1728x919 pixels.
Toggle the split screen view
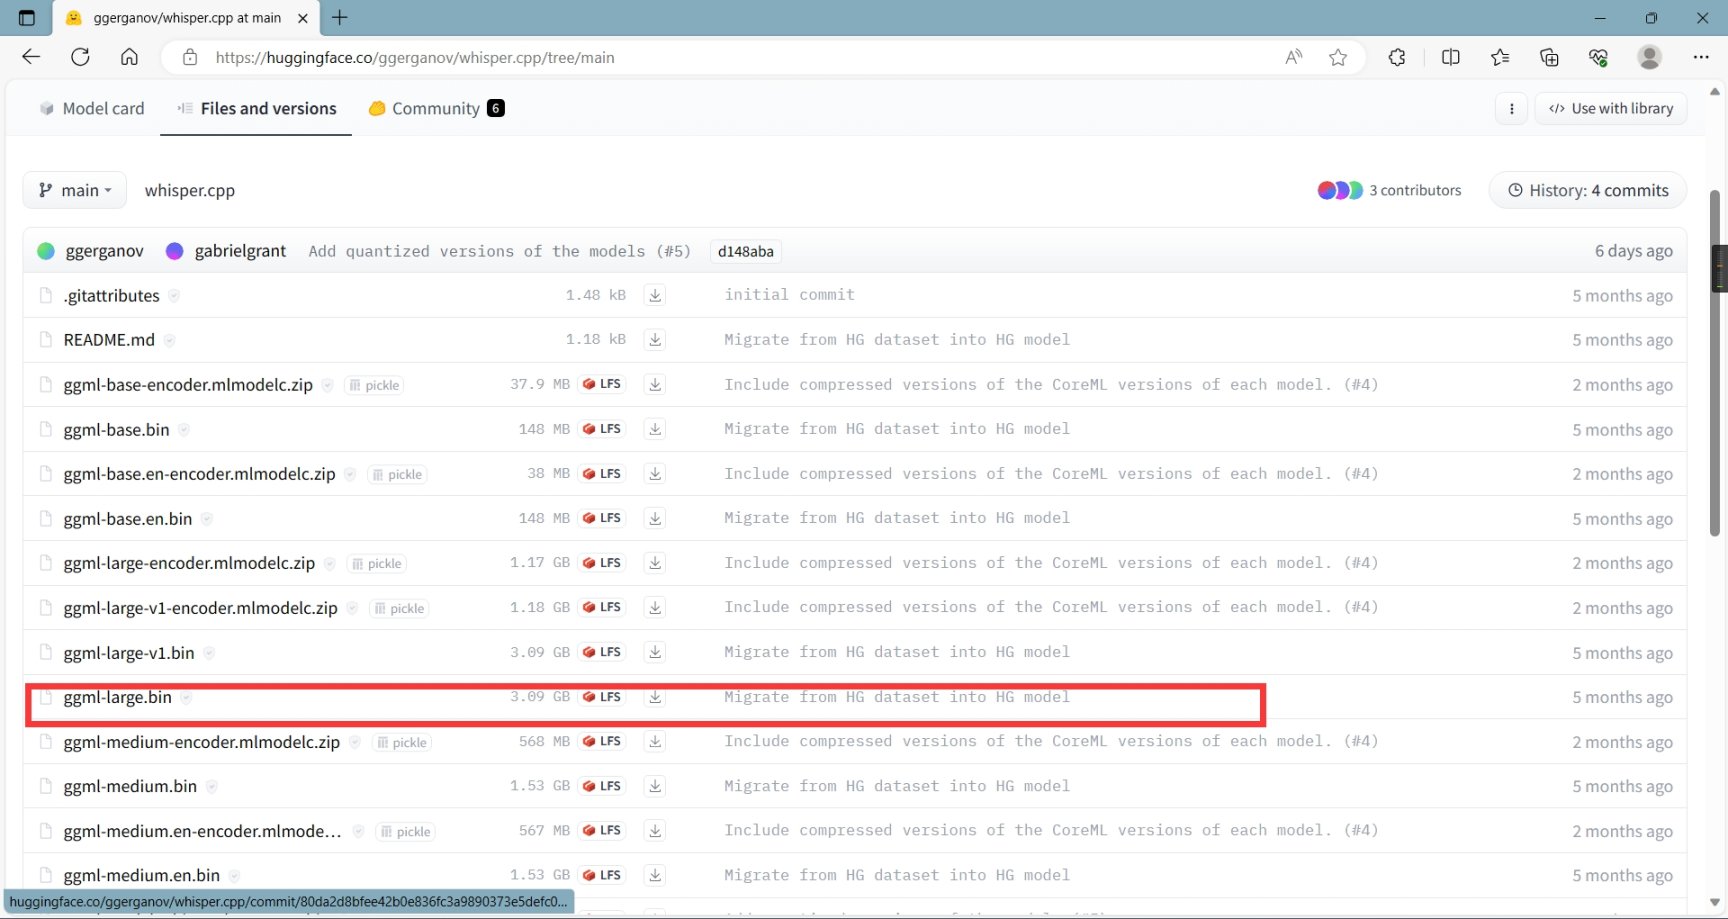pyautogui.click(x=1451, y=57)
